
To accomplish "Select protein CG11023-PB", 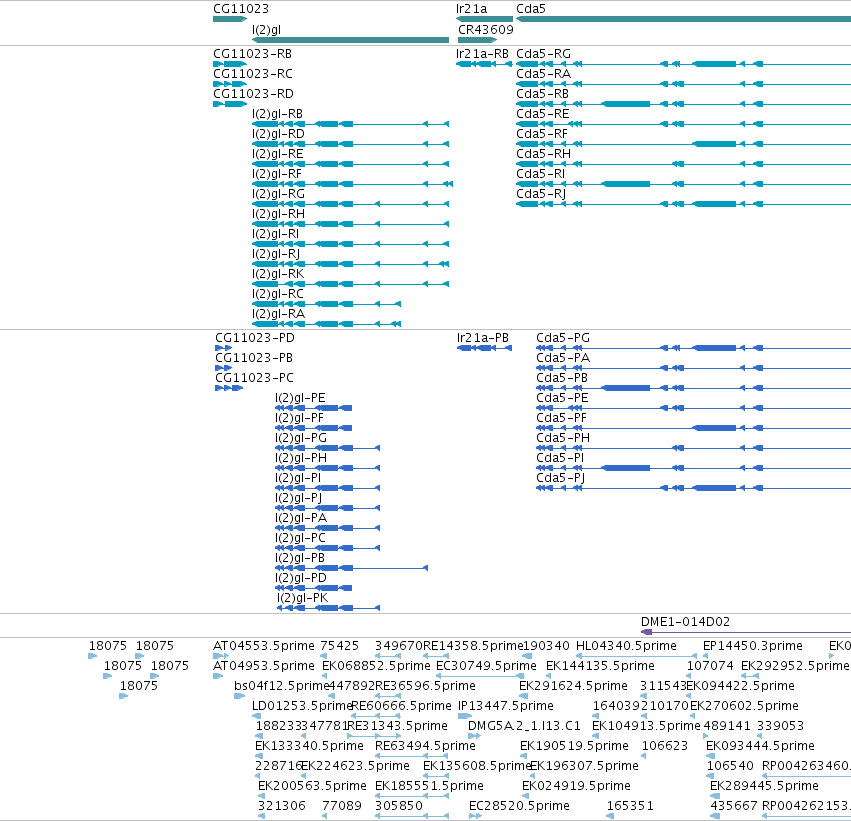I will (253, 358).
